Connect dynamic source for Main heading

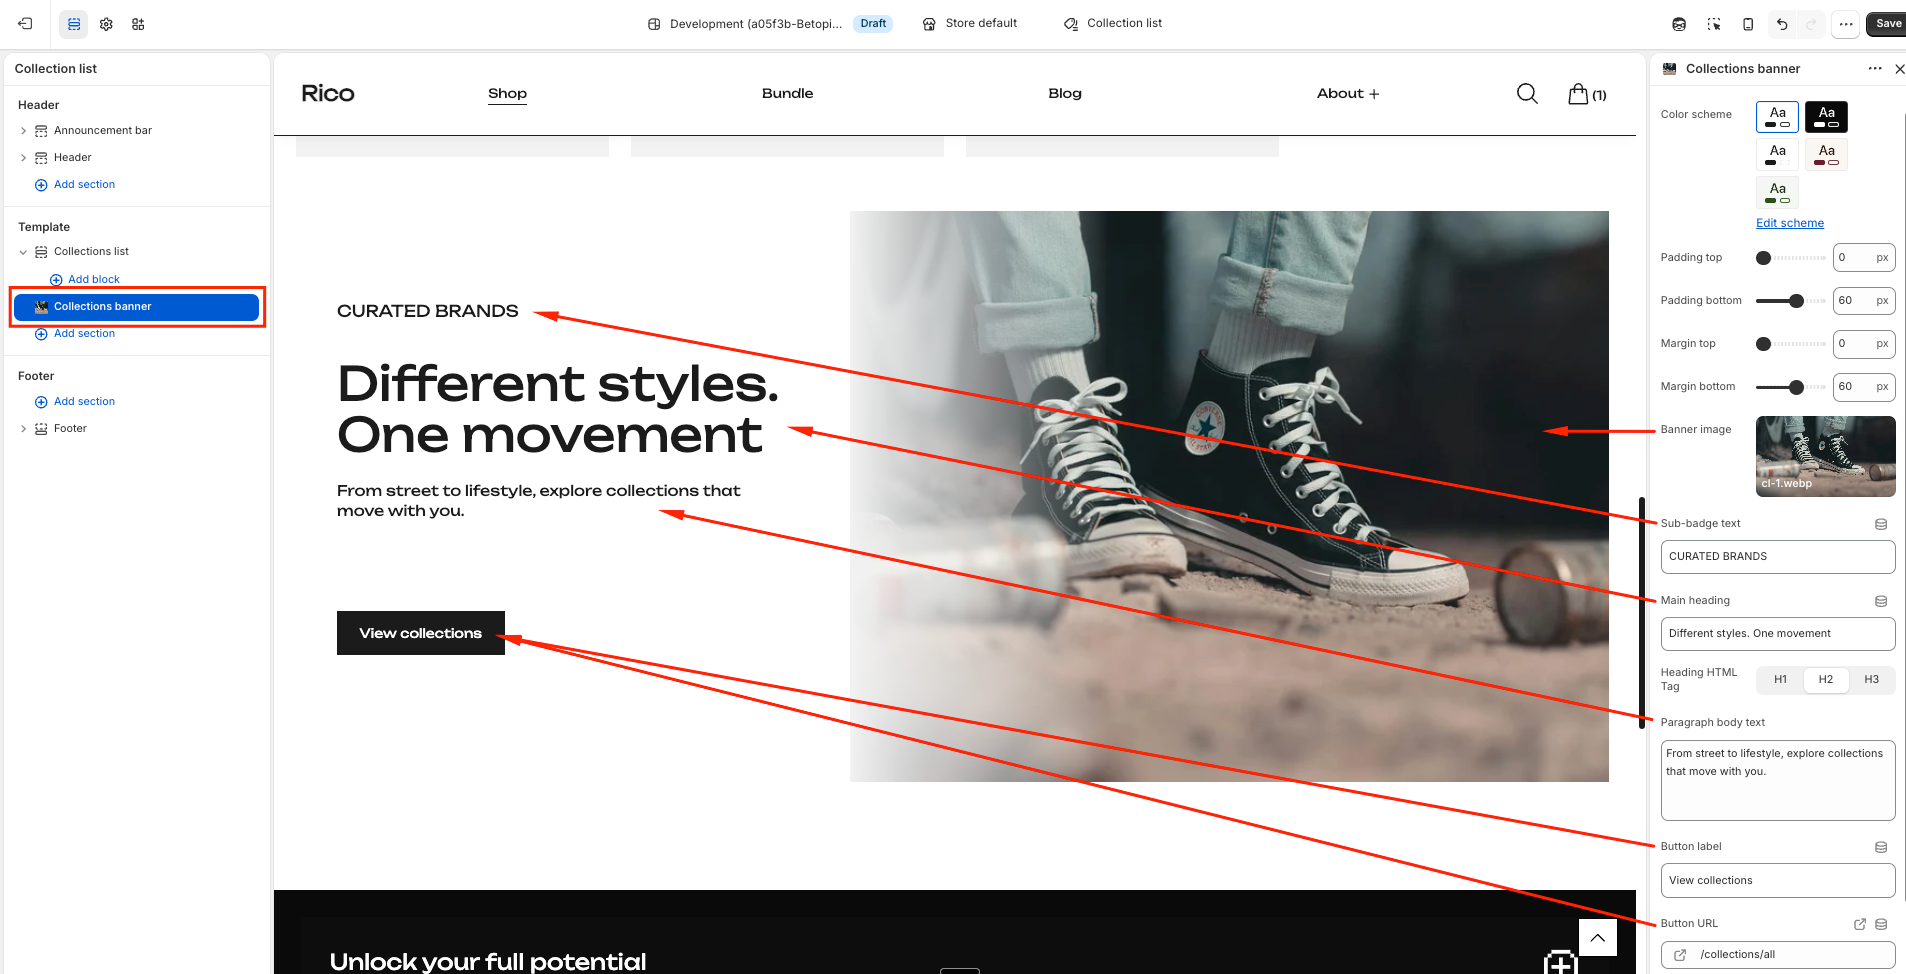[x=1881, y=601]
